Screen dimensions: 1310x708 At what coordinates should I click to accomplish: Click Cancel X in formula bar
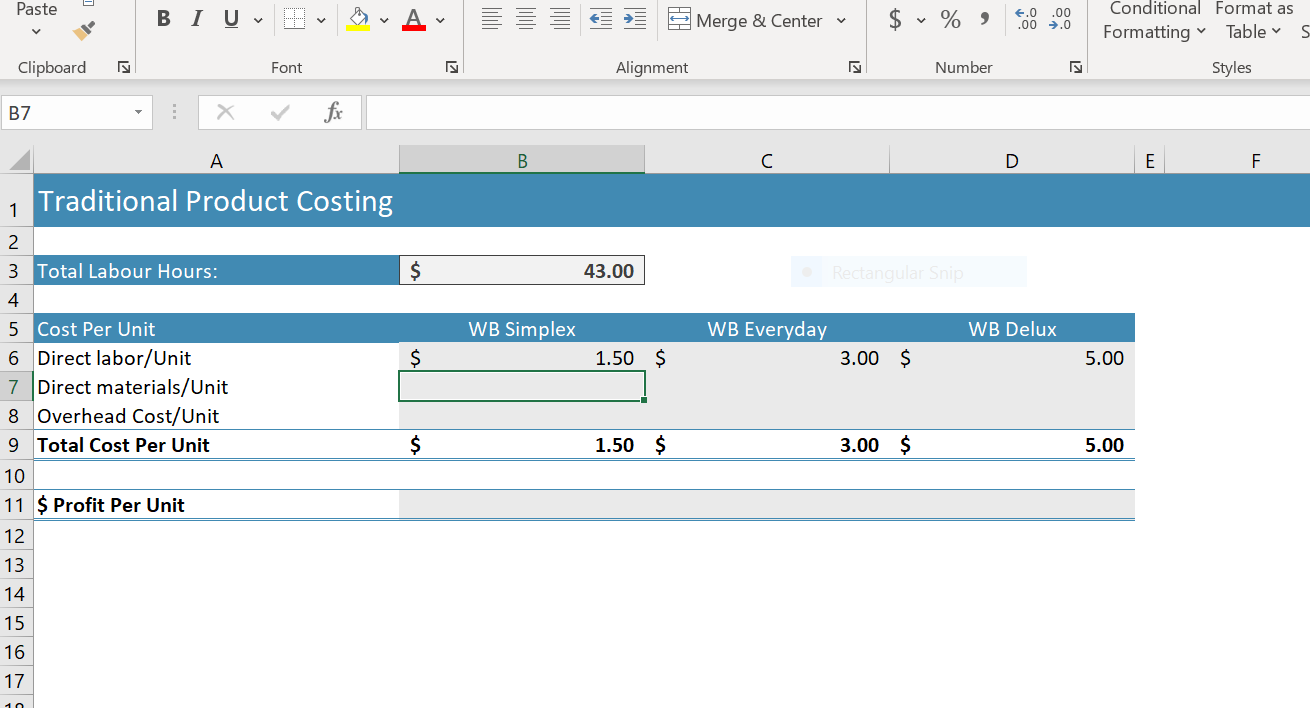click(x=225, y=113)
